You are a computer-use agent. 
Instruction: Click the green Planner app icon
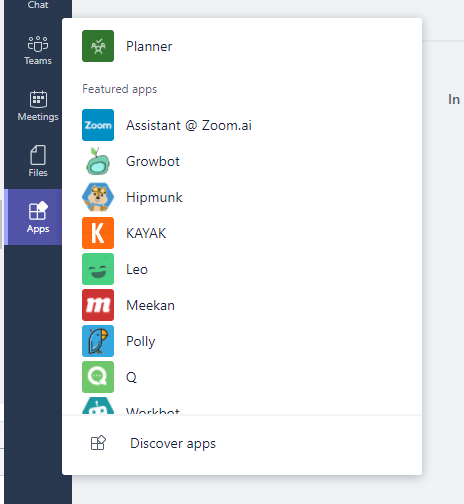point(98,46)
